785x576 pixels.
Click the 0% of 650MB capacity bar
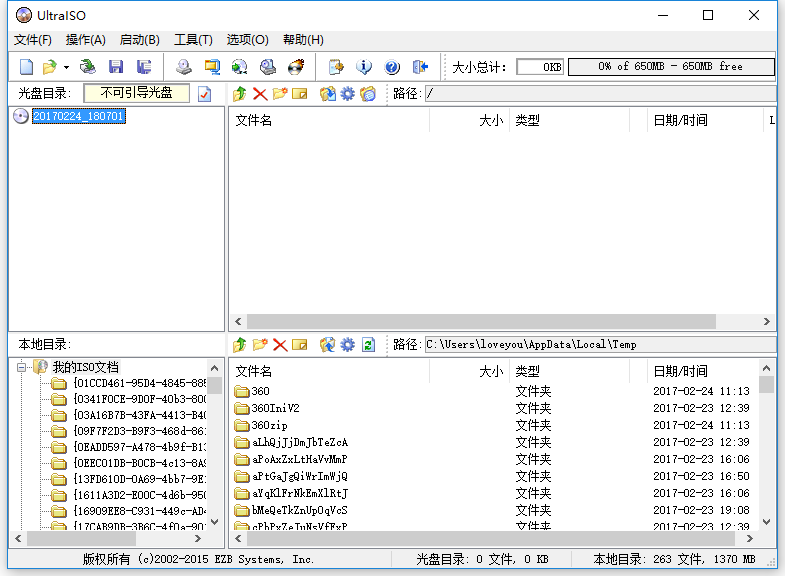(x=671, y=67)
